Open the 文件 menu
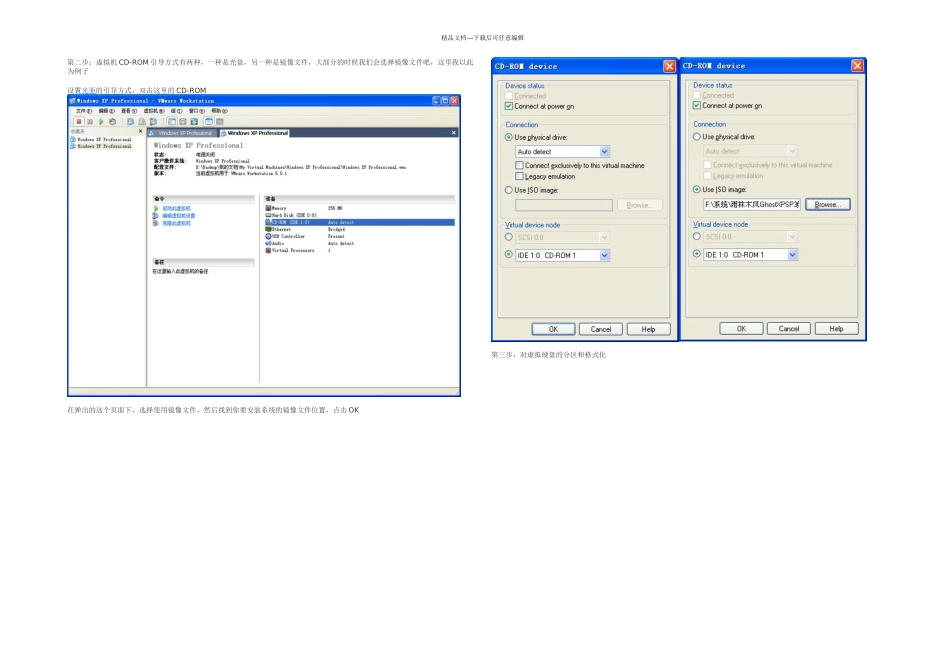This screenshot has height=672, width=950. pos(84,111)
